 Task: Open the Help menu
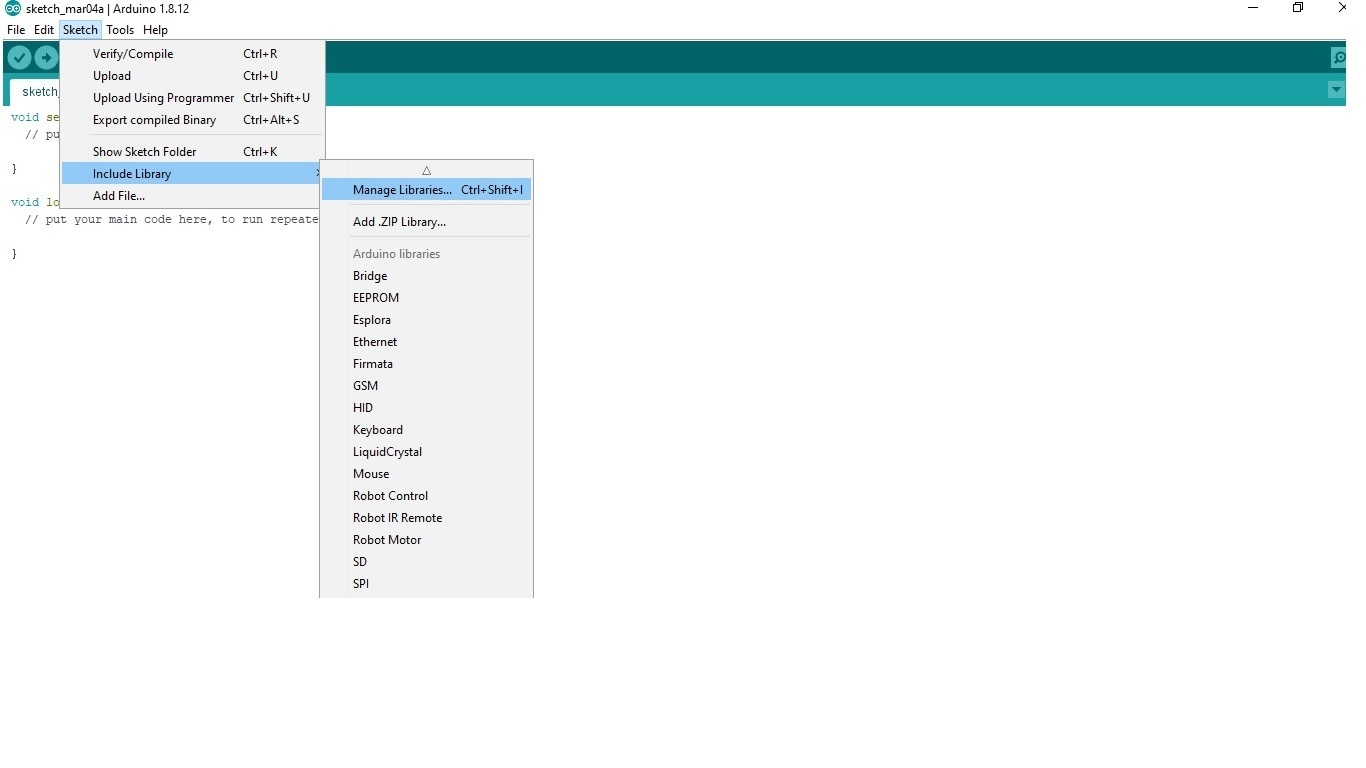point(155,30)
